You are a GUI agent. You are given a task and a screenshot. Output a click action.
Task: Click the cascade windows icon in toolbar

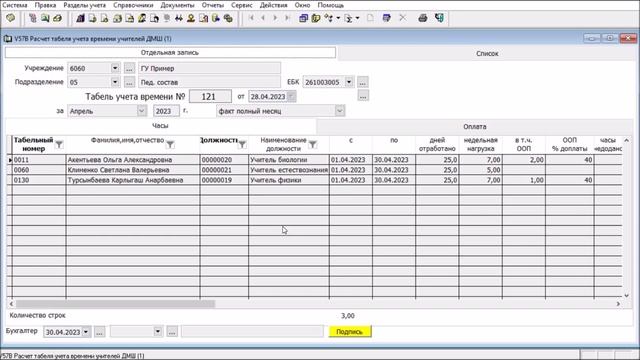tap(303, 18)
